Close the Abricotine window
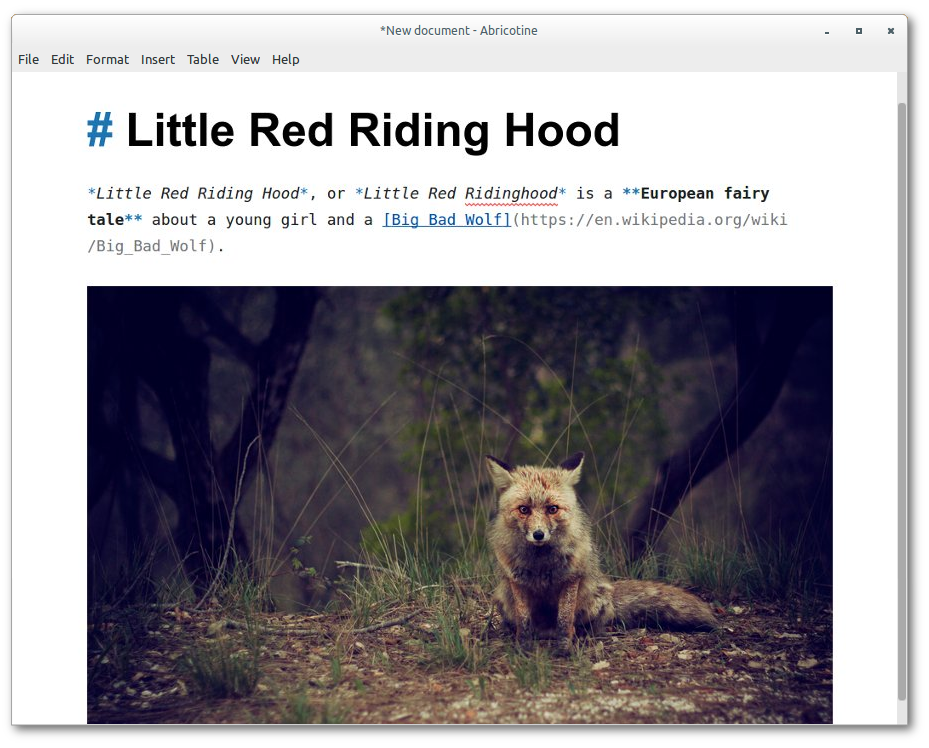 pos(890,31)
